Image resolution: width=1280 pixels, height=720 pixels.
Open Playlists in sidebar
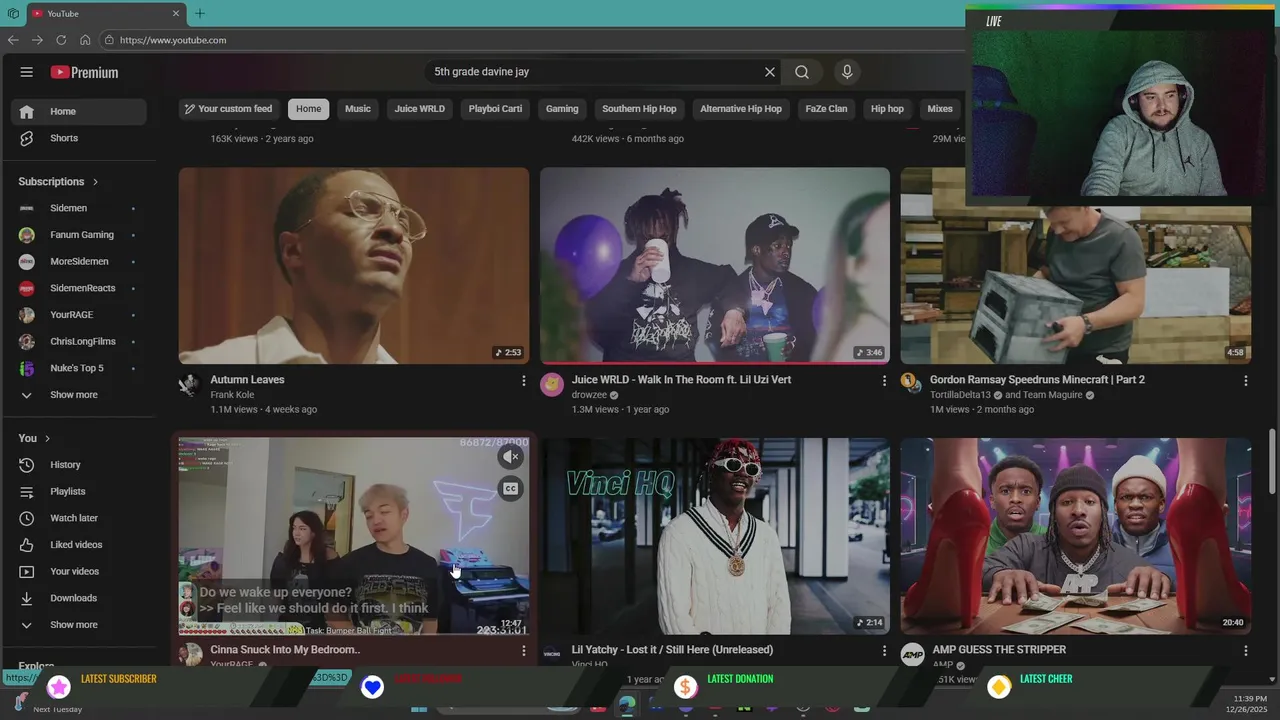[78, 491]
